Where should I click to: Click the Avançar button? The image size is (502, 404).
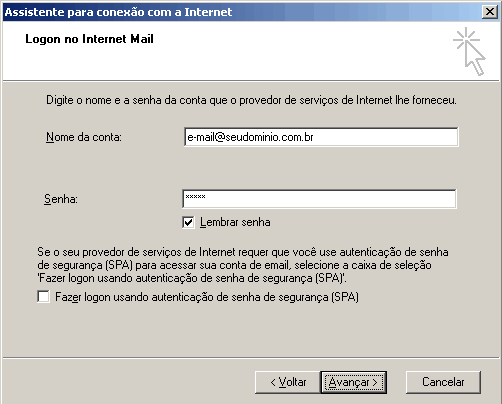[354, 382]
